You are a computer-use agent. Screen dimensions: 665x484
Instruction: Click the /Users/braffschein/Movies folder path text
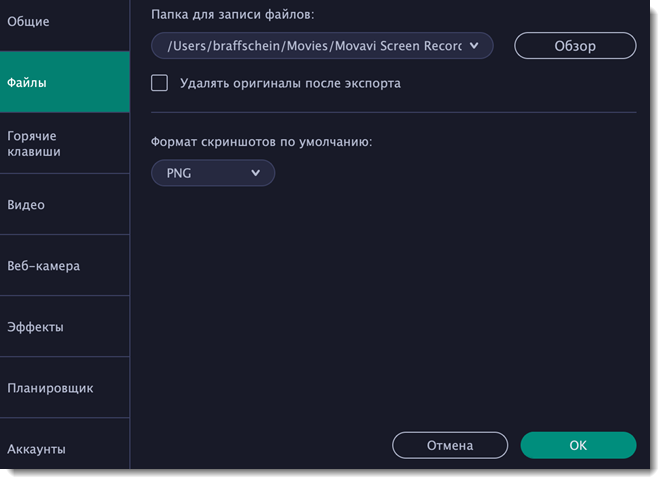pyautogui.click(x=310, y=45)
